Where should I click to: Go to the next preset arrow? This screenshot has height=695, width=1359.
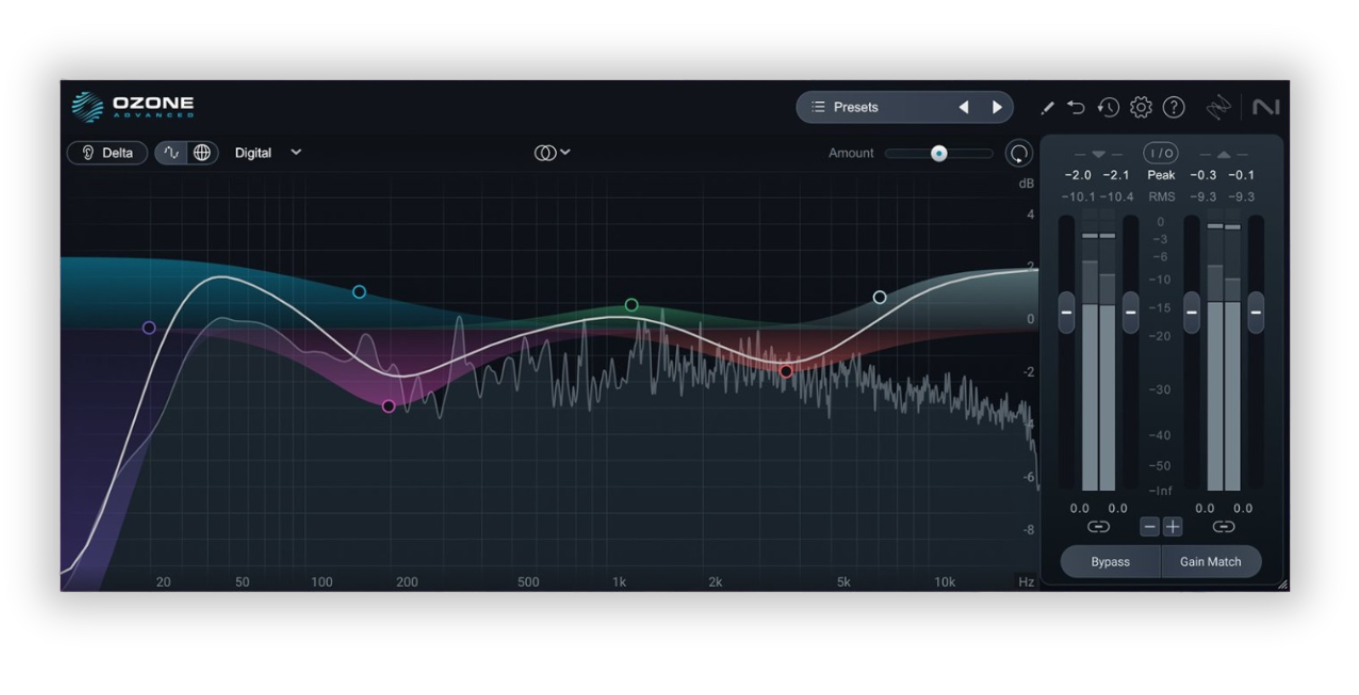coord(997,107)
